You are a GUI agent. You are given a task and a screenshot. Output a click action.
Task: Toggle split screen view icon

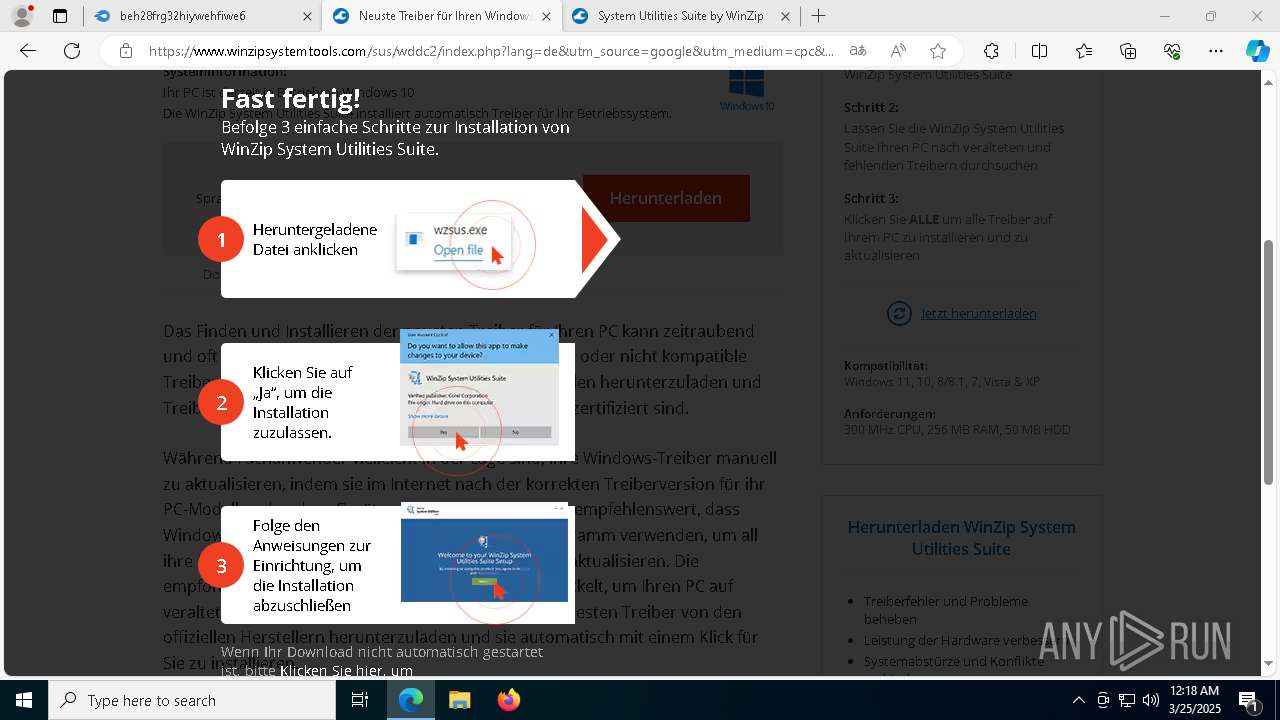[x=1039, y=51]
